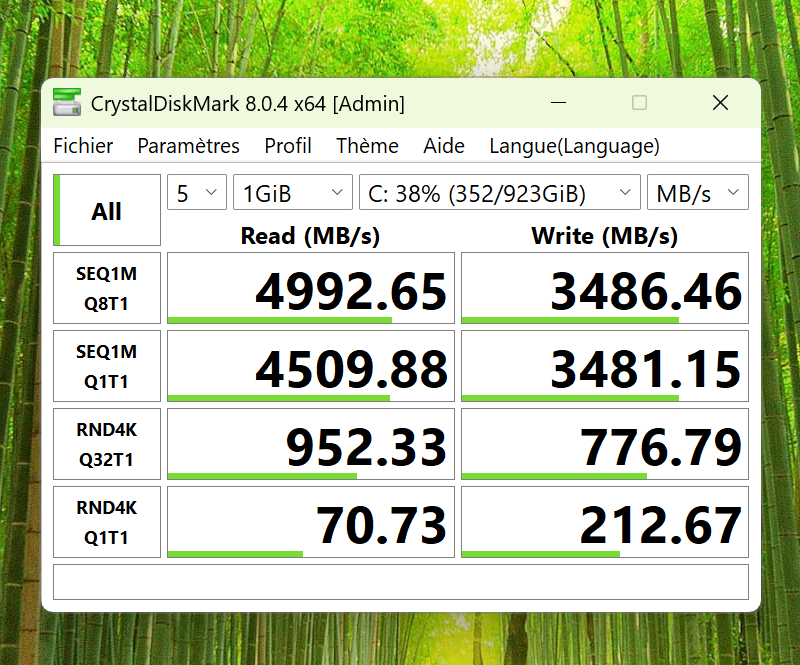Image resolution: width=800 pixels, height=665 pixels.
Task: Run all benchmarks with the All button
Action: point(106,211)
